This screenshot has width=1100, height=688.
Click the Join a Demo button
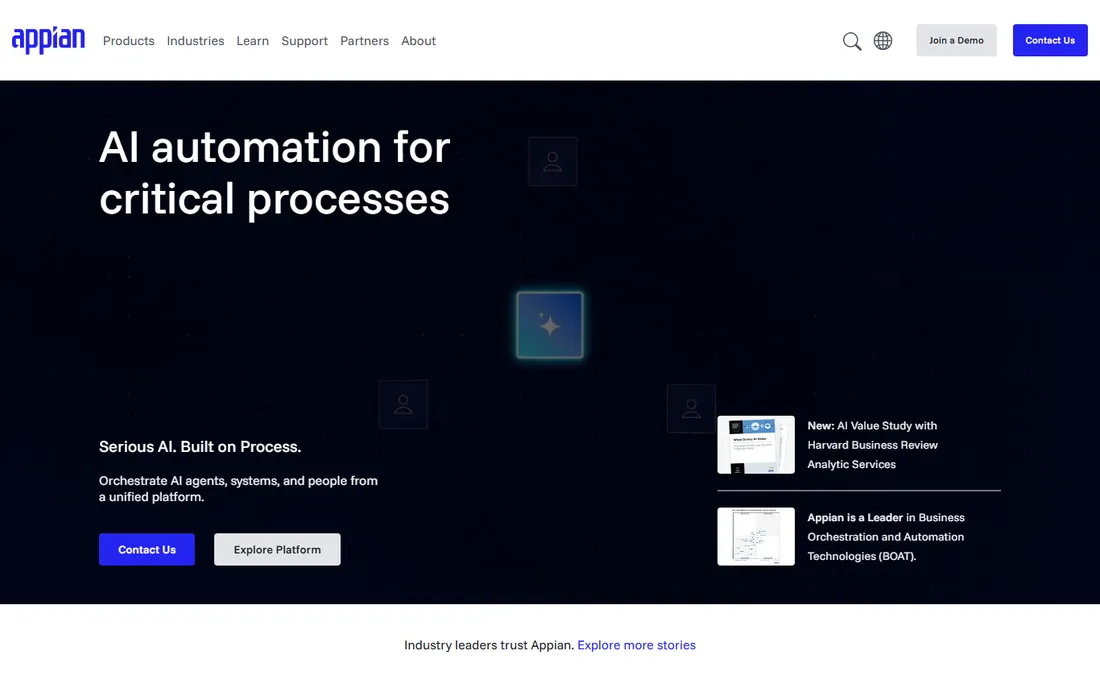click(x=956, y=40)
